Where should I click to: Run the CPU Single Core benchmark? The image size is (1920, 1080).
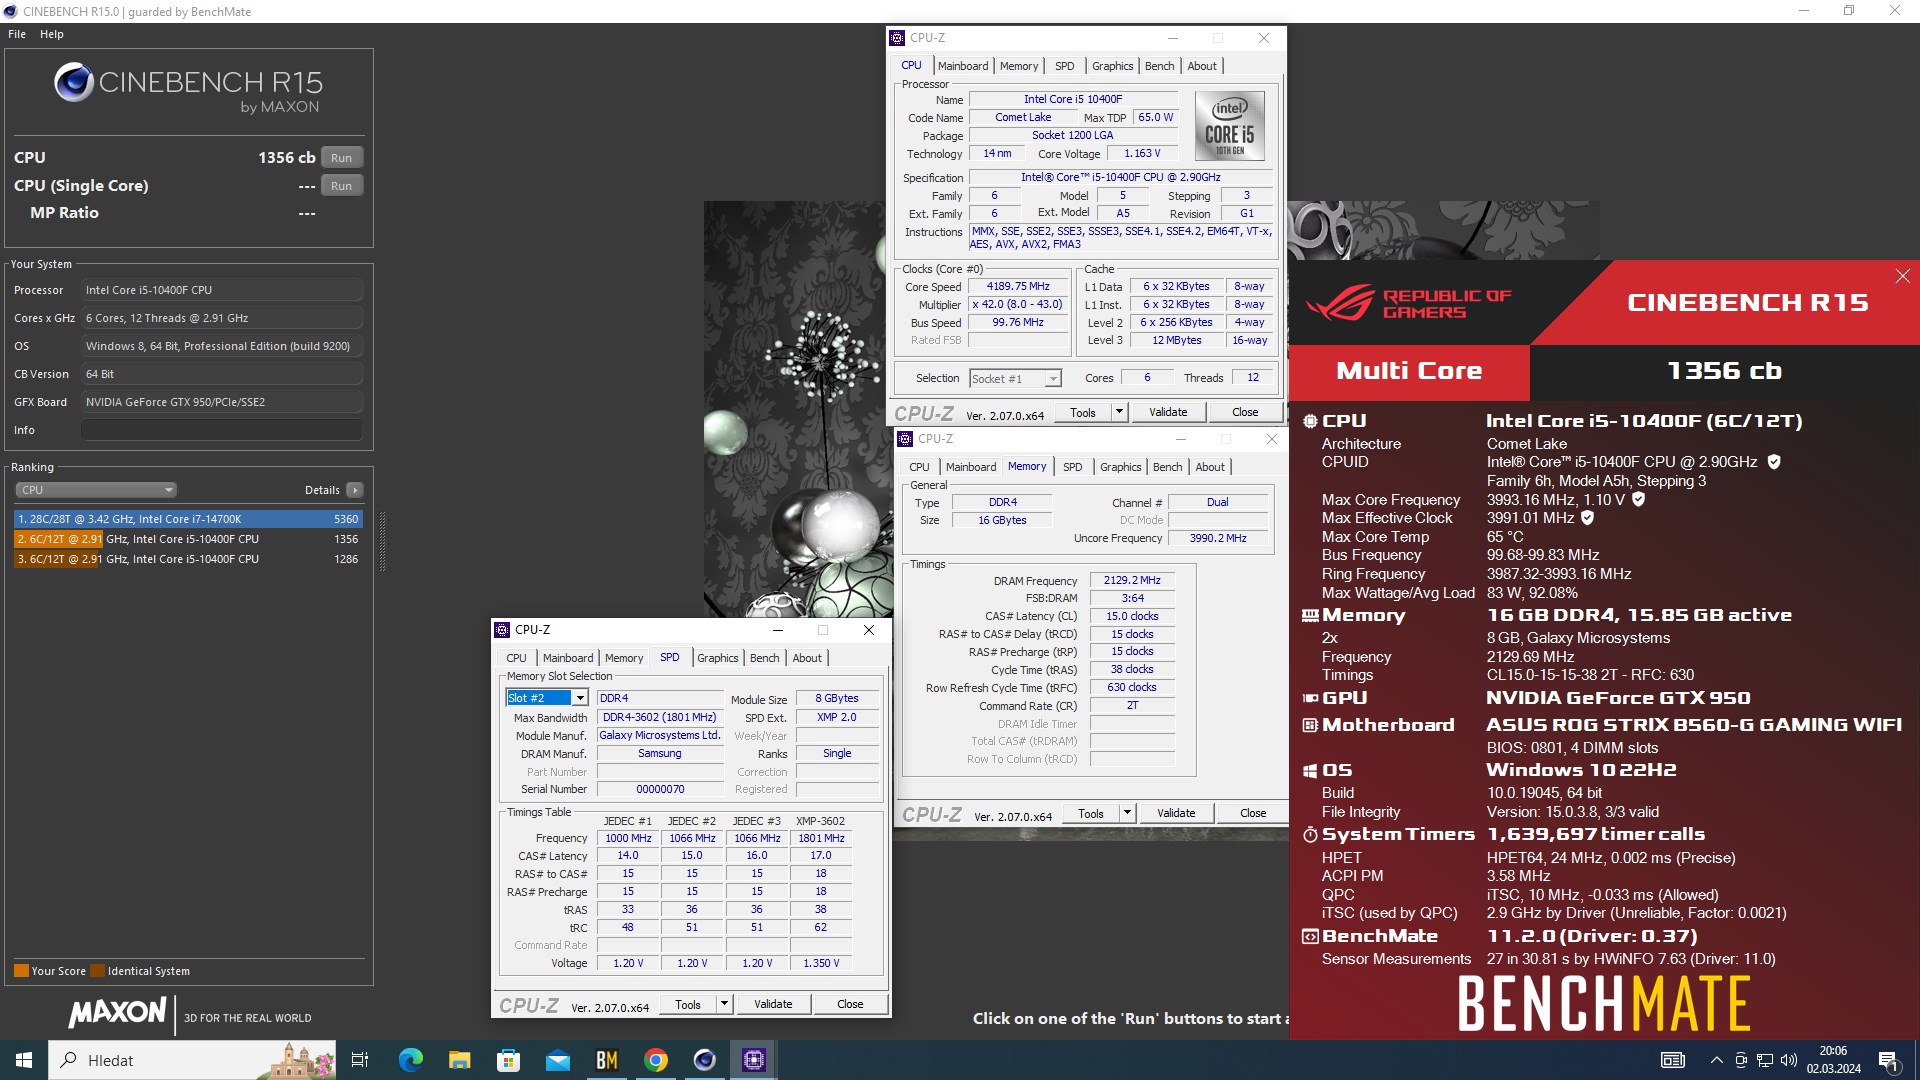coord(342,186)
